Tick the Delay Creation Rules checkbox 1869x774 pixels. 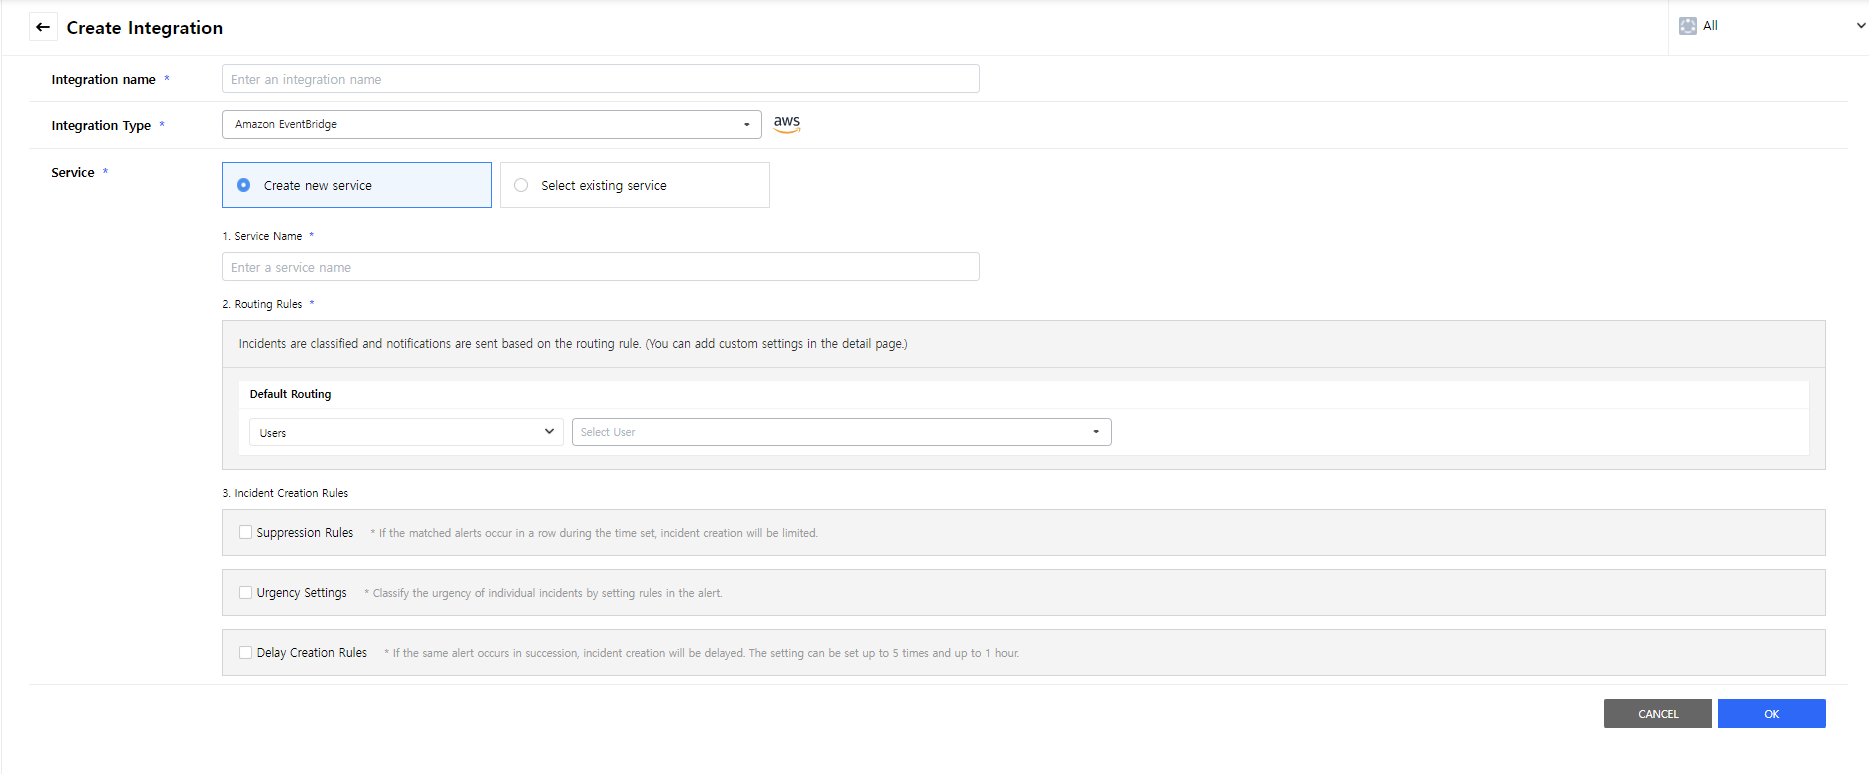point(246,653)
